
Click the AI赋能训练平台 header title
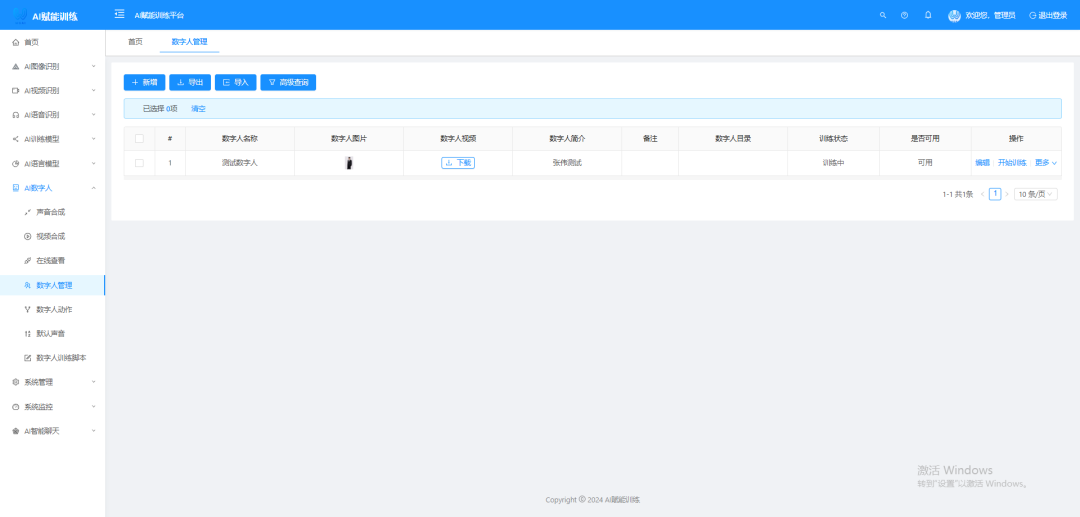(159, 15)
